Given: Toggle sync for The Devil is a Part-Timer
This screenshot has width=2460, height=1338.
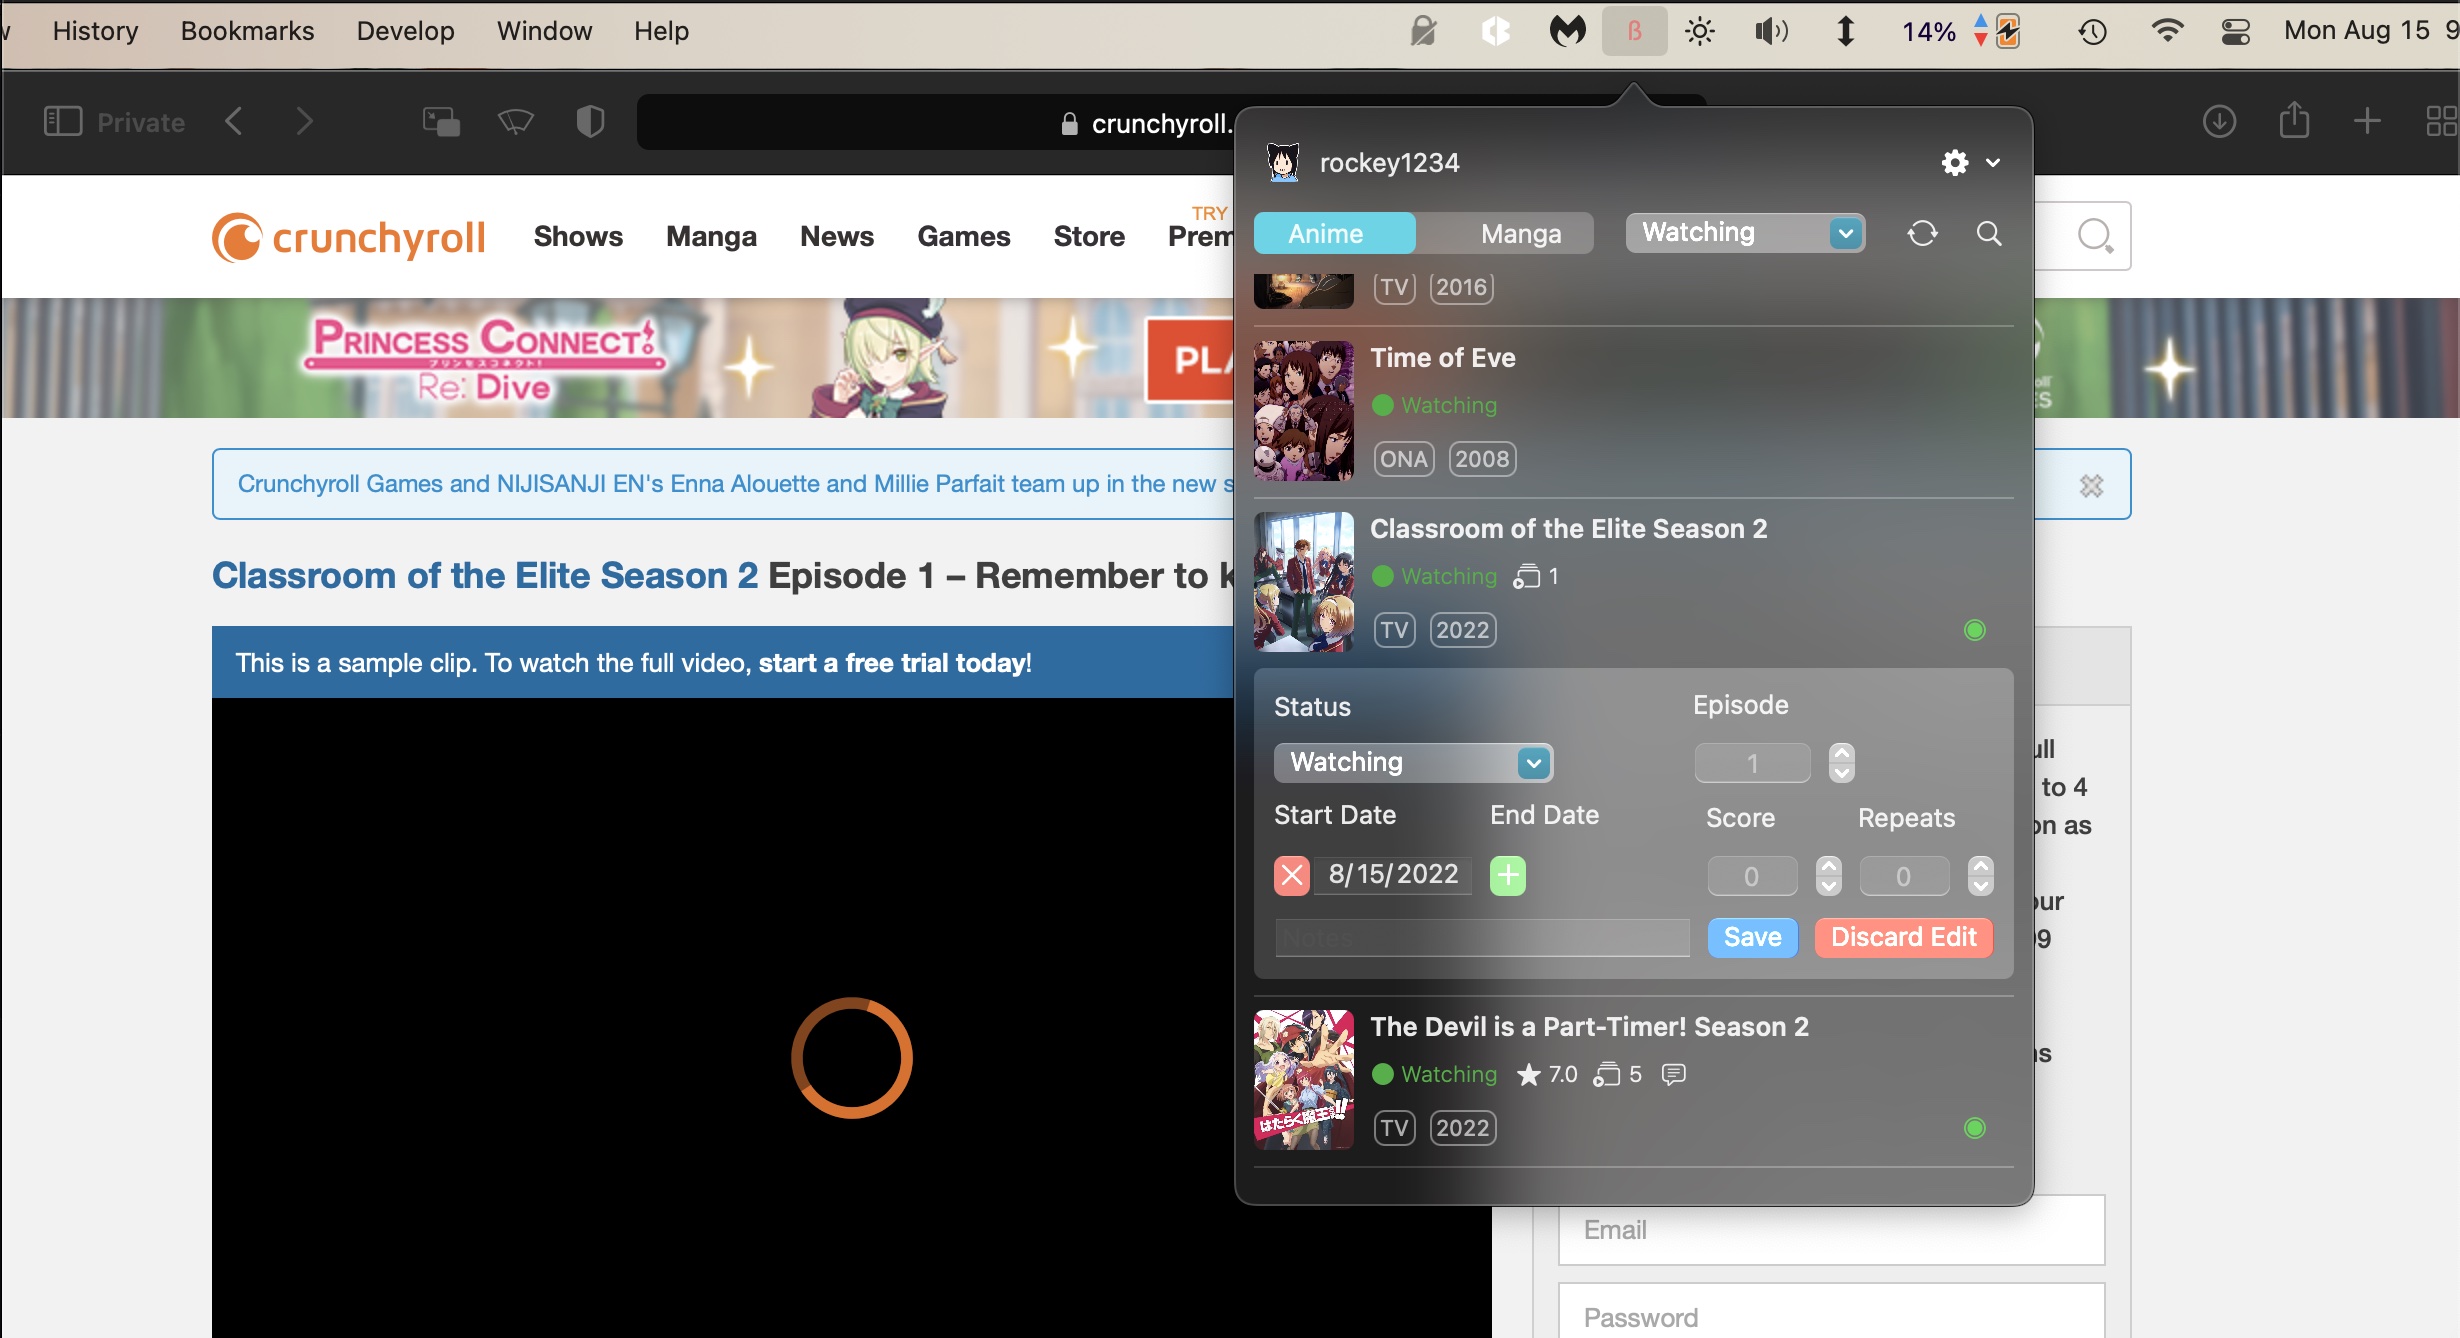Looking at the screenshot, I should pos(1974,1127).
